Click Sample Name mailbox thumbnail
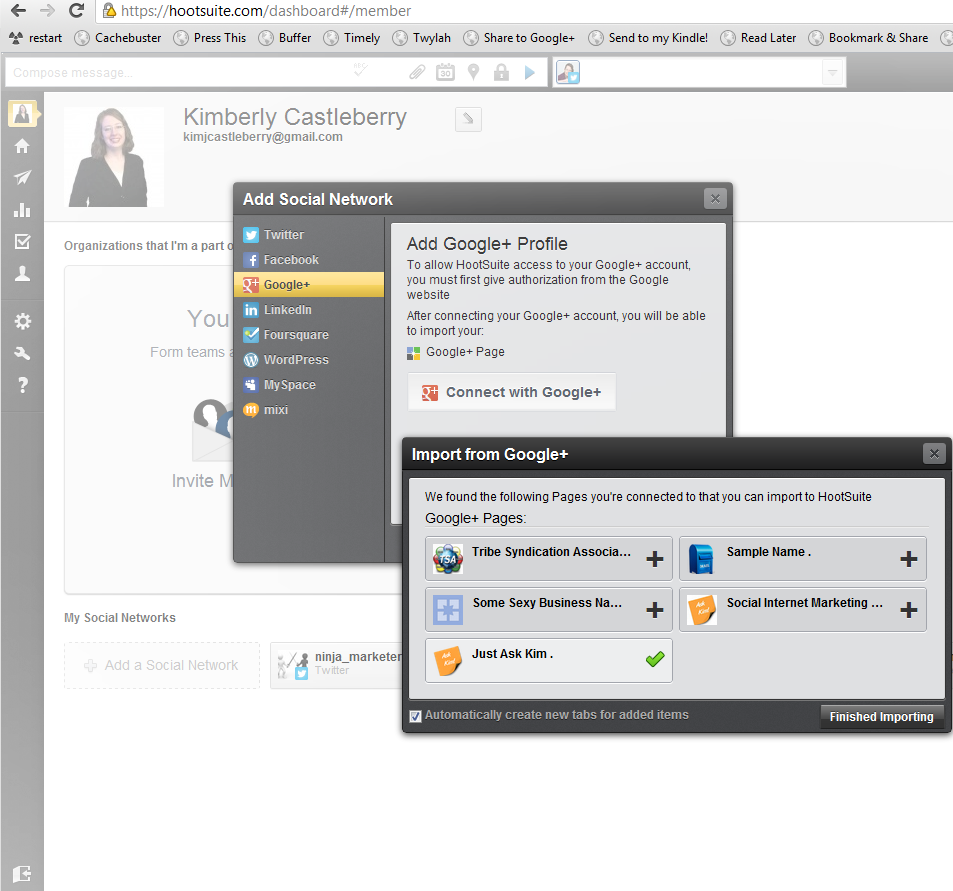Screen dimensions: 953x891 pos(701,559)
